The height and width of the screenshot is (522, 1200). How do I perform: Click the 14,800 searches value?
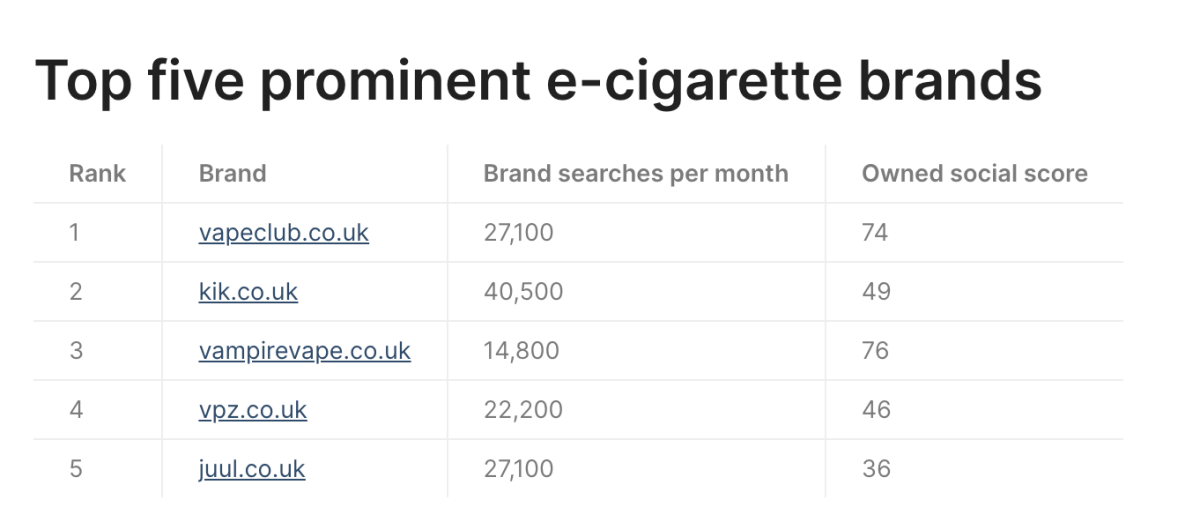[521, 351]
